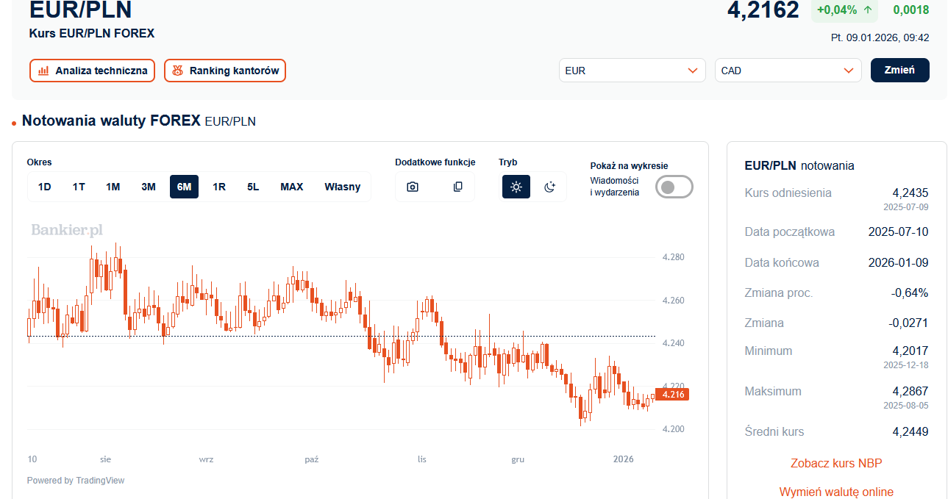Click the Notowania waluty FOREX heading
Image resolution: width=948 pixels, height=499 pixels.
point(111,120)
